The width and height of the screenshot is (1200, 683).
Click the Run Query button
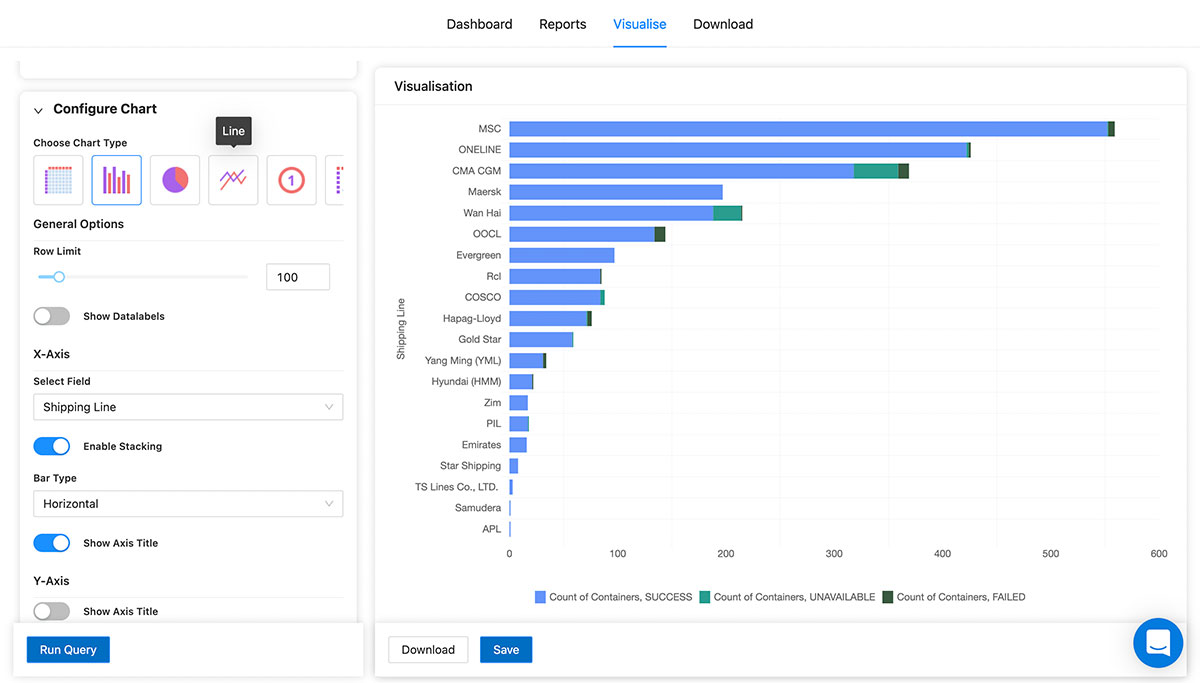coord(68,650)
